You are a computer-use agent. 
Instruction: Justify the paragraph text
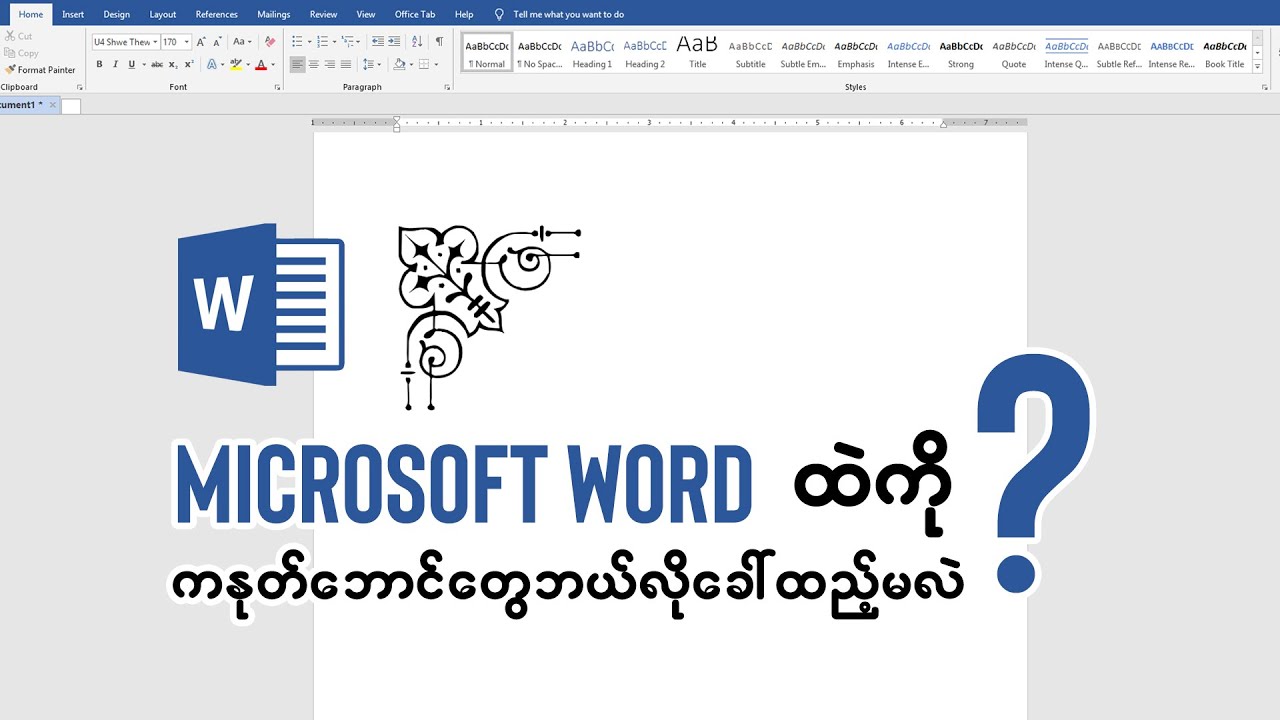click(345, 64)
